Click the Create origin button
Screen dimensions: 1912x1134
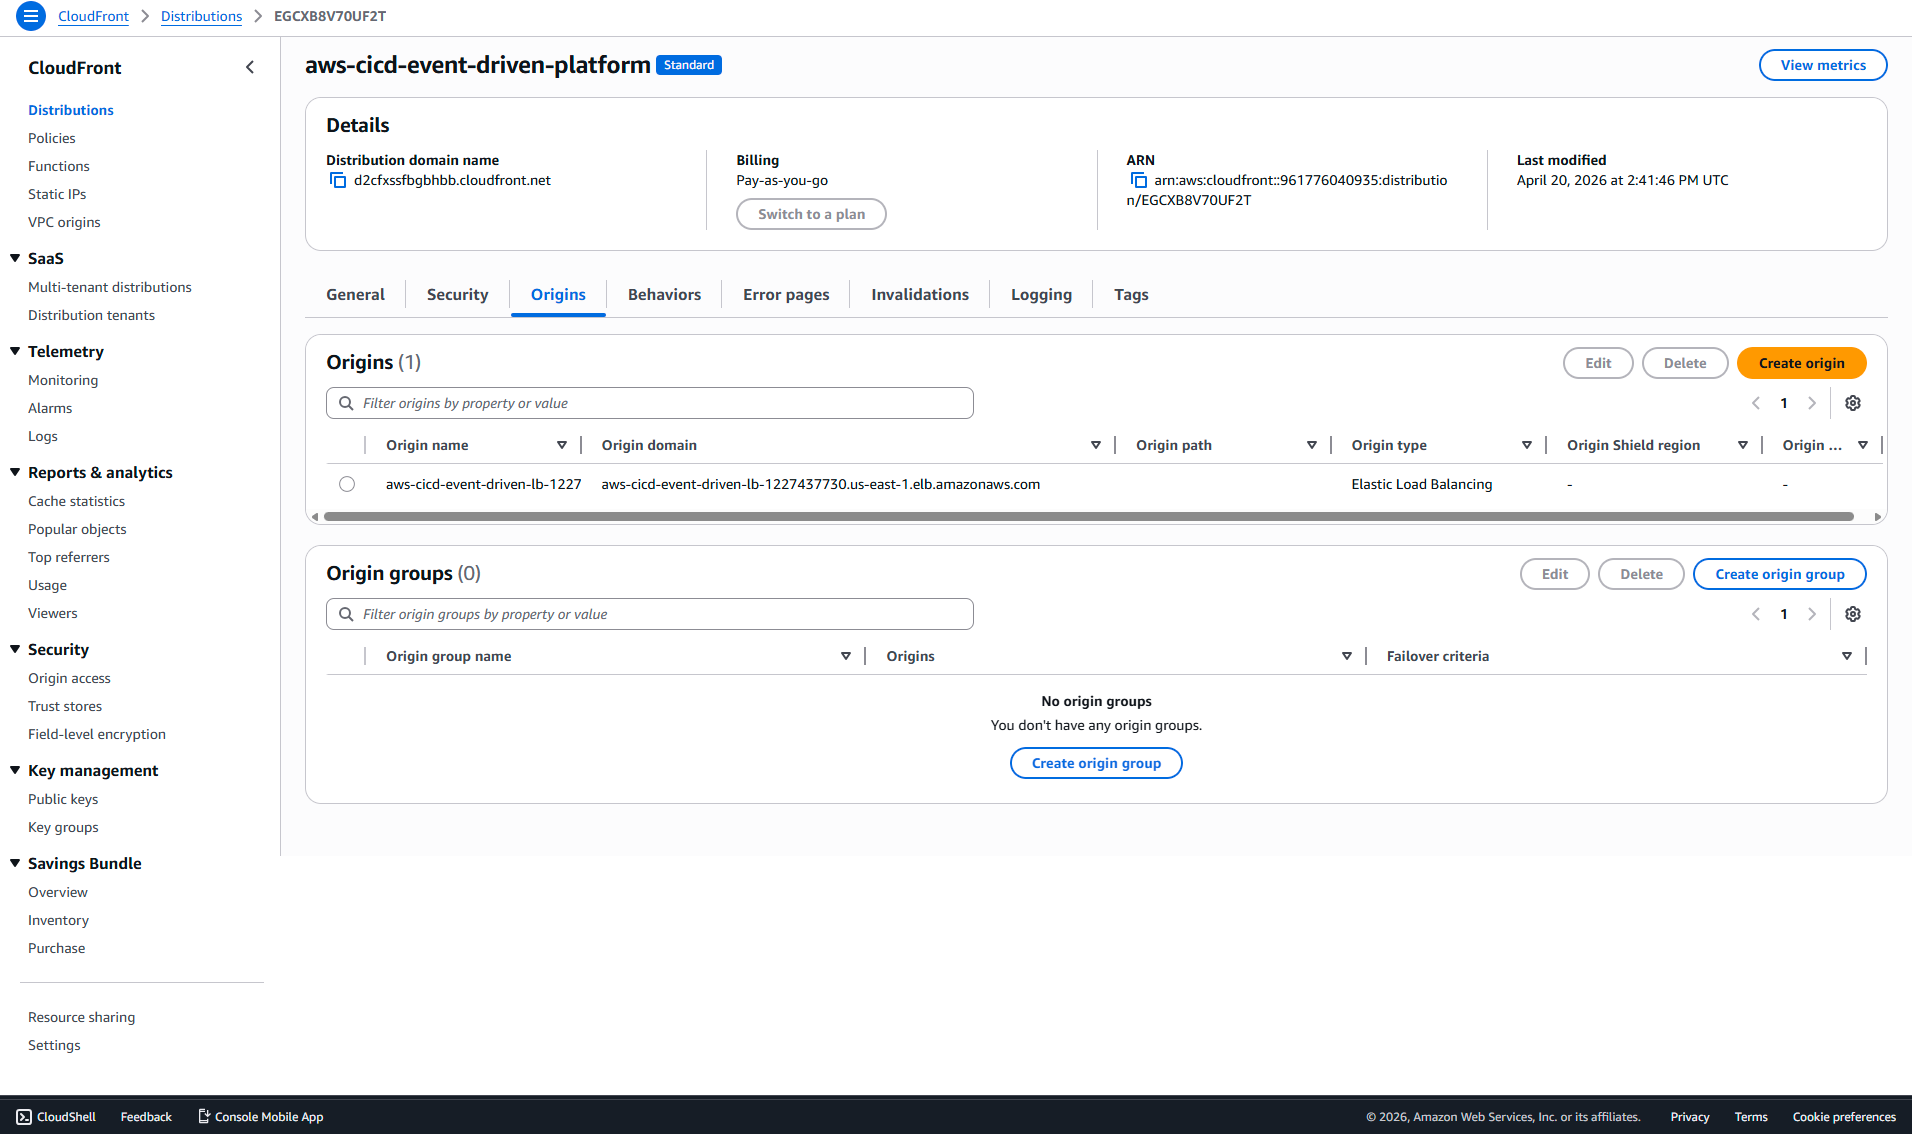1801,363
